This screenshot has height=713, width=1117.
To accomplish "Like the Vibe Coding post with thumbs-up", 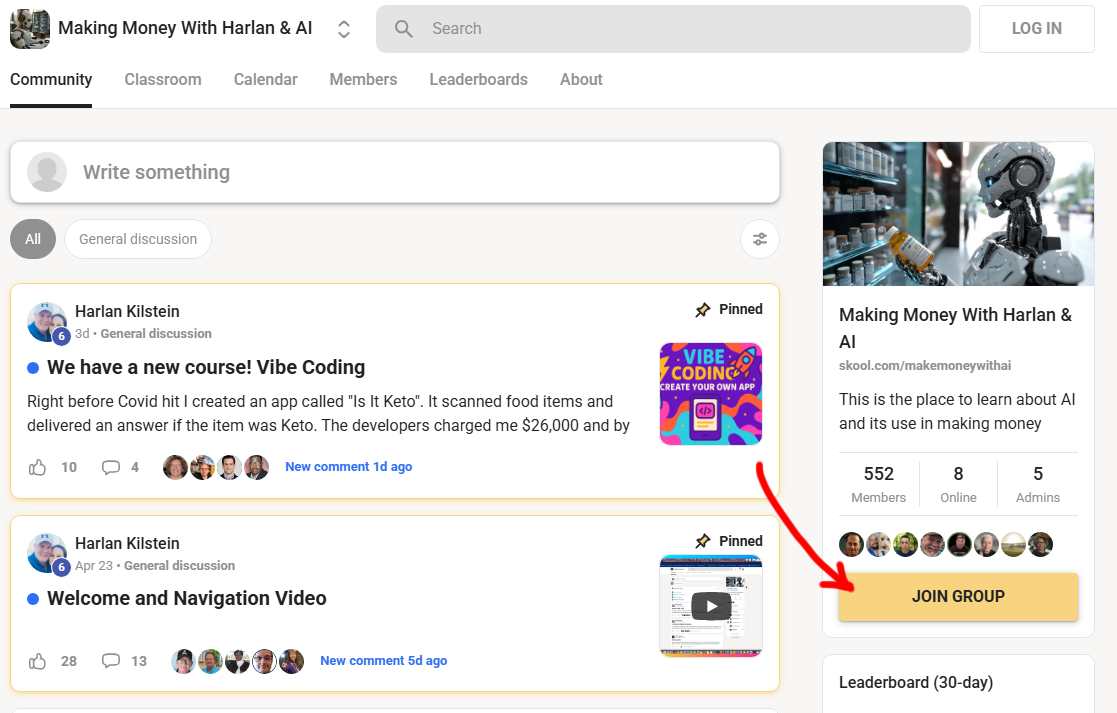I will (x=38, y=467).
